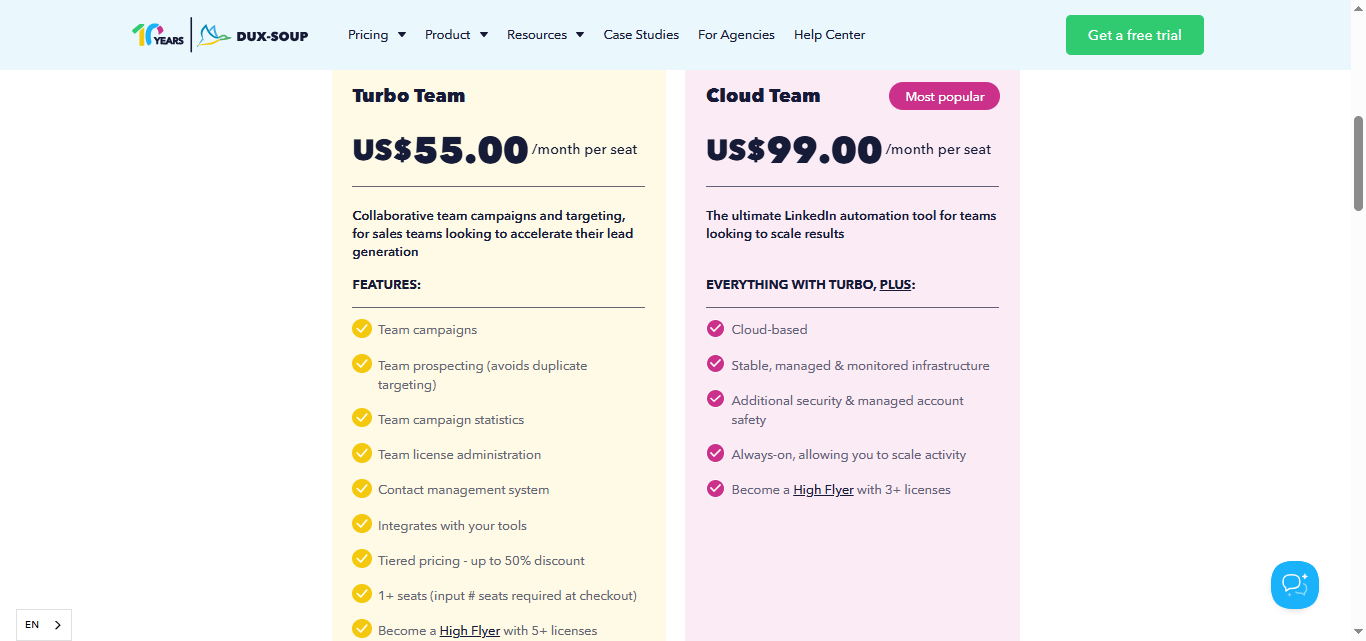This screenshot has height=641, width=1366.
Task: Select the Case Studies menu item
Action: coord(641,34)
